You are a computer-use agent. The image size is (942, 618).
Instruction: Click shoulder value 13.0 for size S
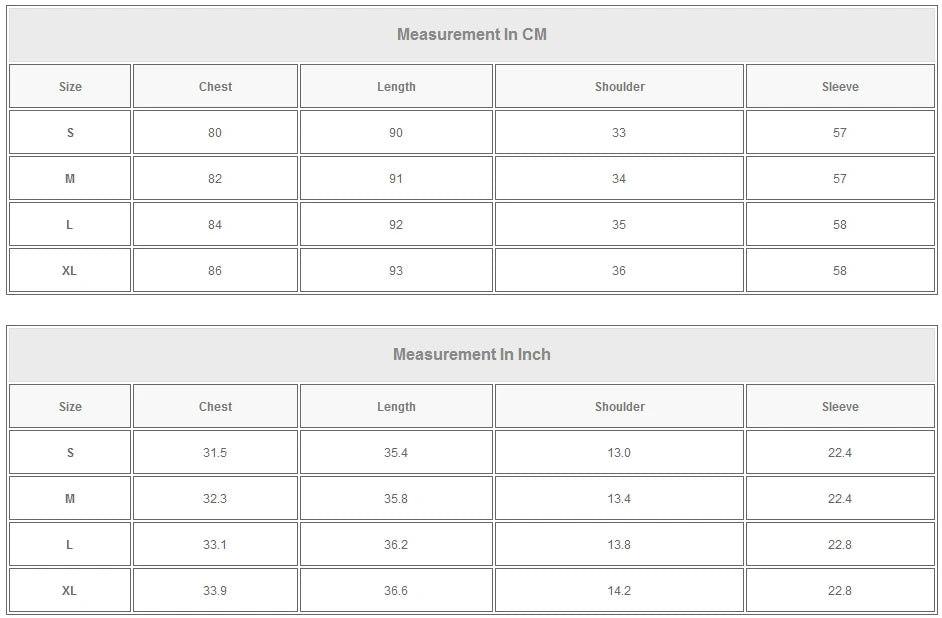pyautogui.click(x=619, y=453)
